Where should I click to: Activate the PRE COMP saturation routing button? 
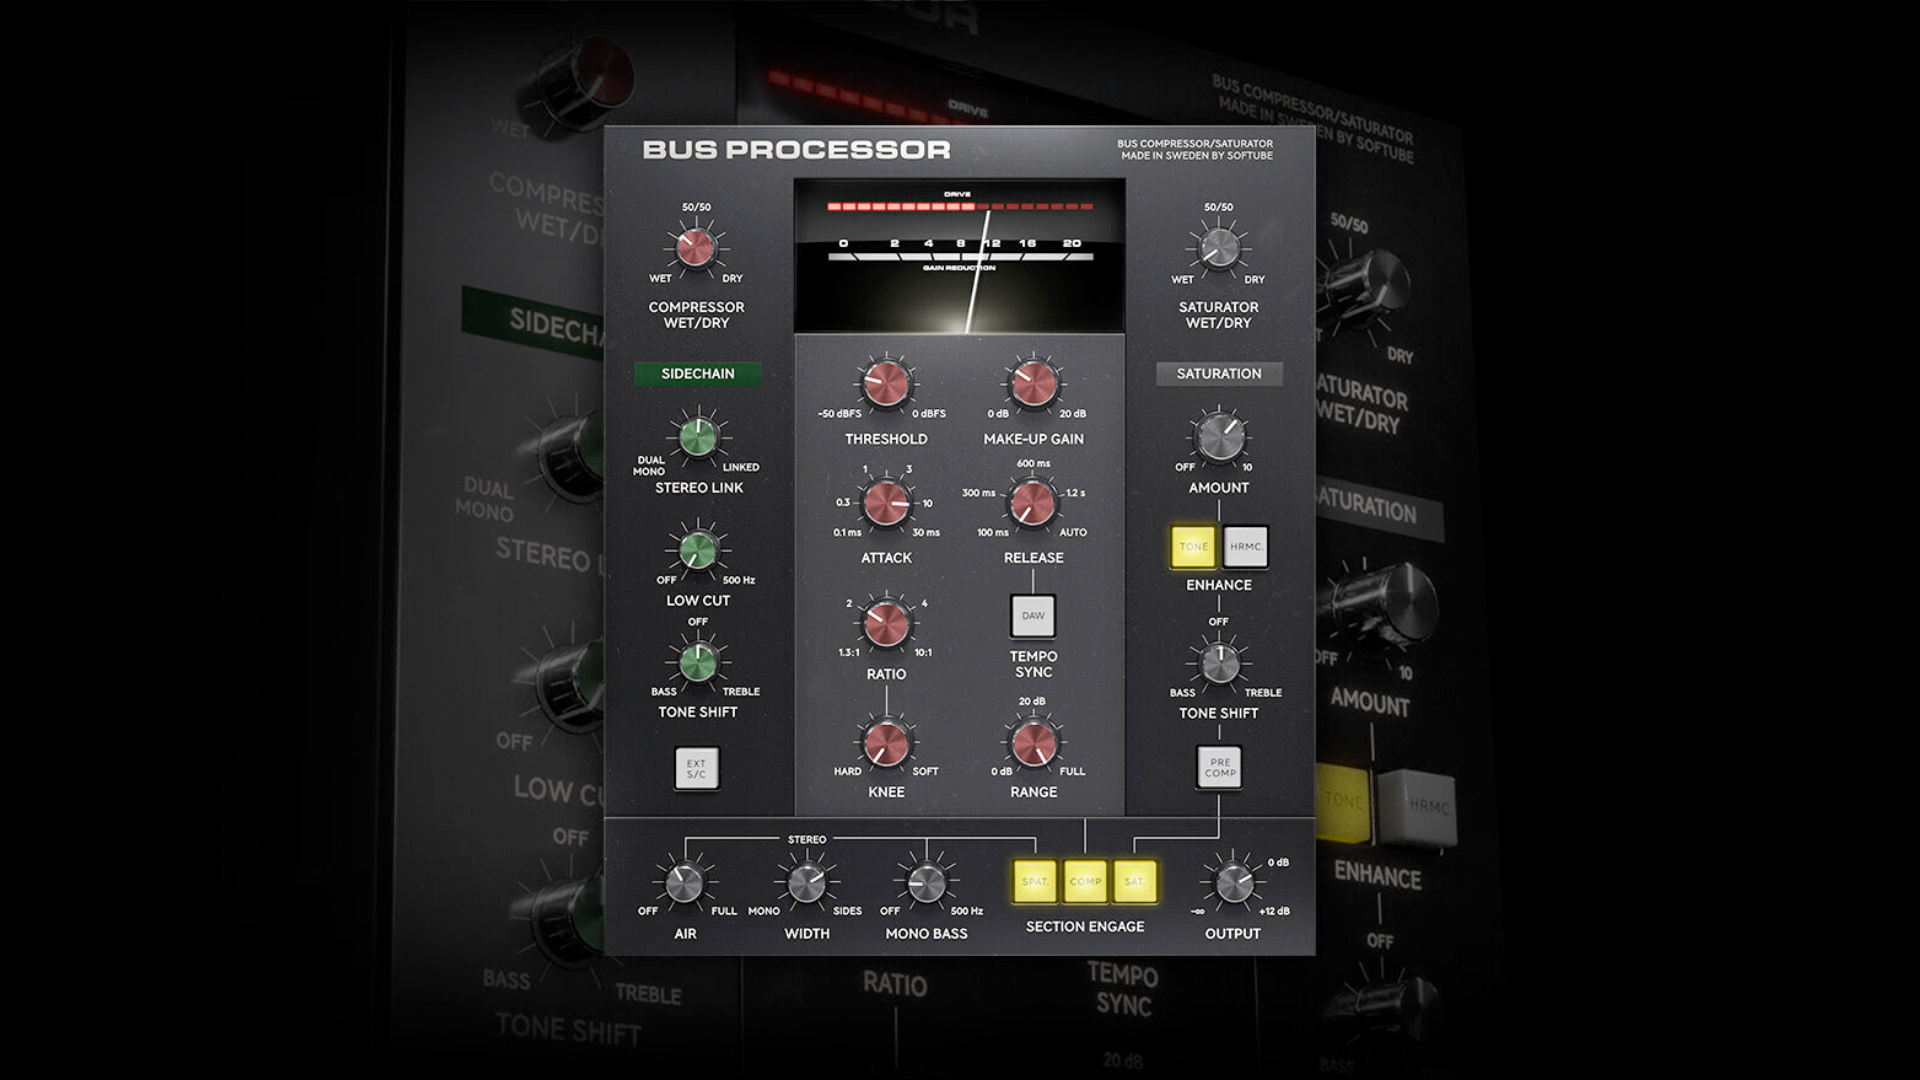pyautogui.click(x=1217, y=768)
